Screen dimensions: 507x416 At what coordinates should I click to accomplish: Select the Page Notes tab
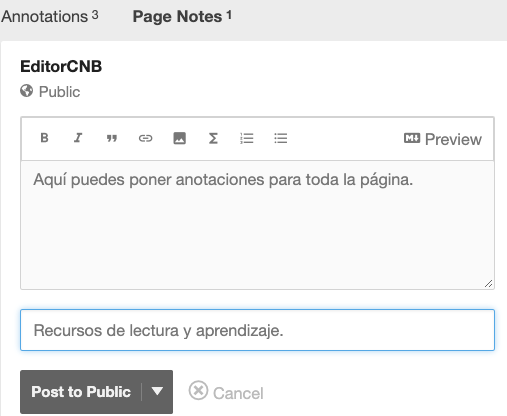point(182,16)
